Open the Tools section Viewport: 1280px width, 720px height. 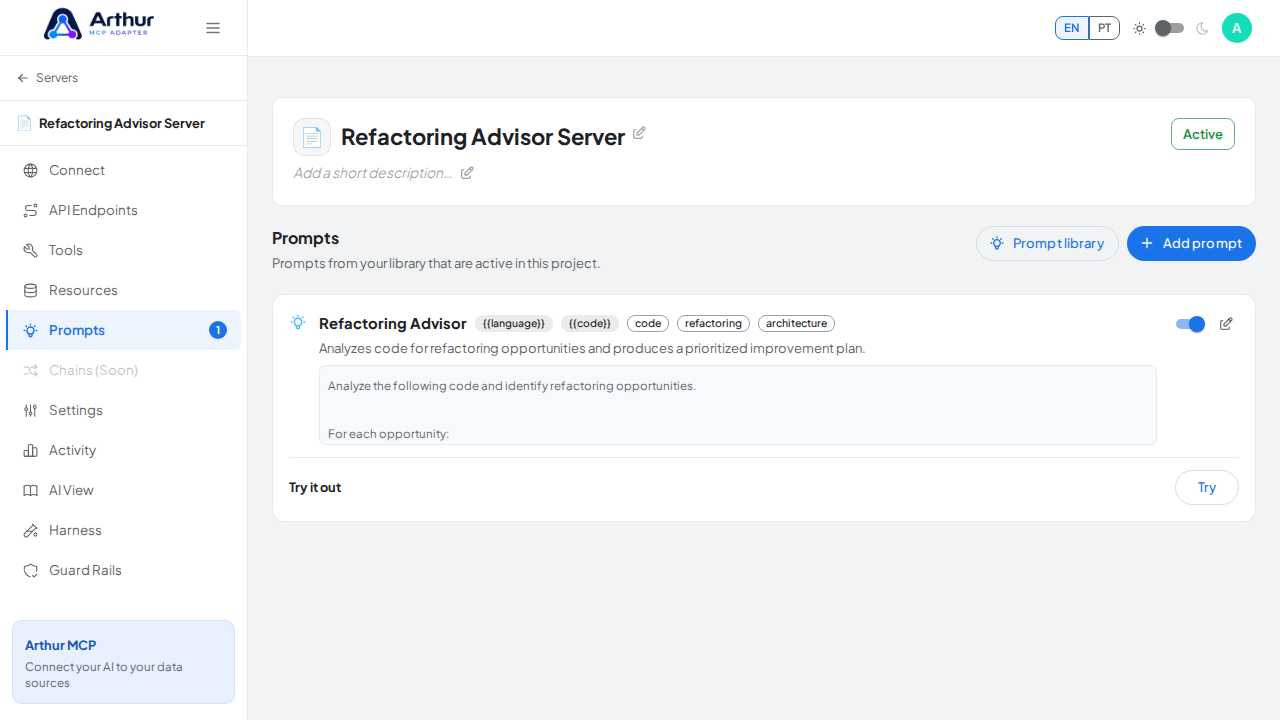click(x=123, y=250)
